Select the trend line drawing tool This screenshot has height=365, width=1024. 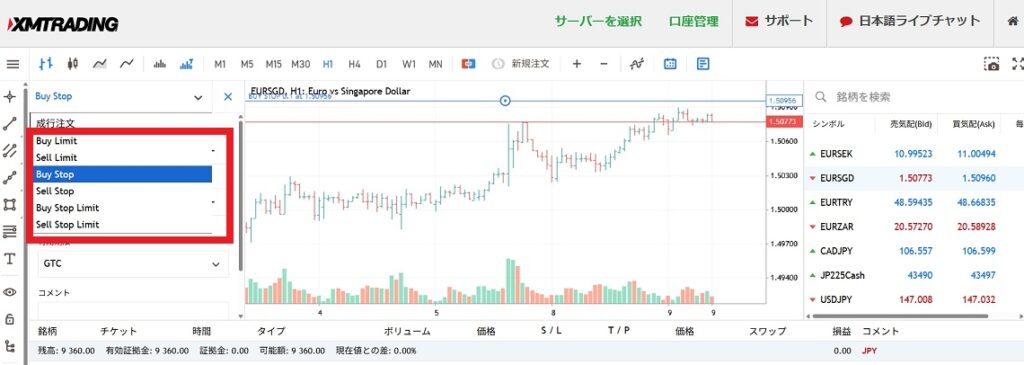click(x=10, y=124)
